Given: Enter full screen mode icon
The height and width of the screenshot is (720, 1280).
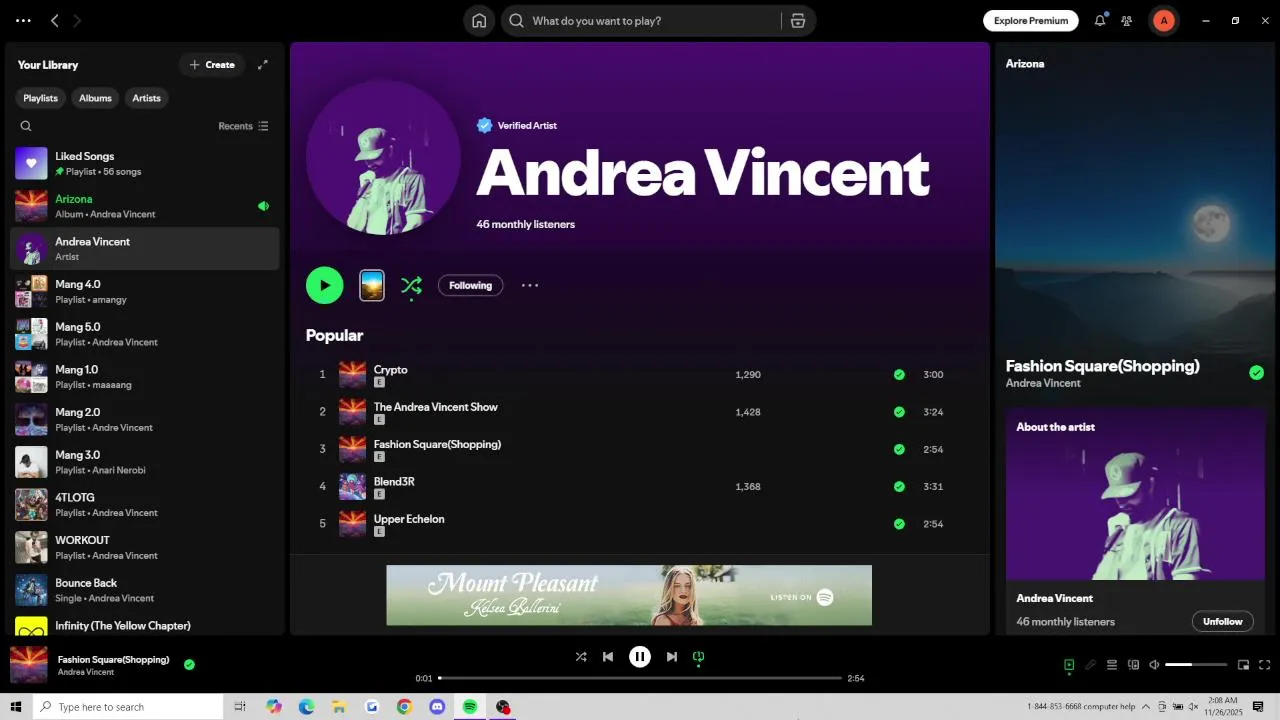Looking at the screenshot, I should [x=1265, y=665].
